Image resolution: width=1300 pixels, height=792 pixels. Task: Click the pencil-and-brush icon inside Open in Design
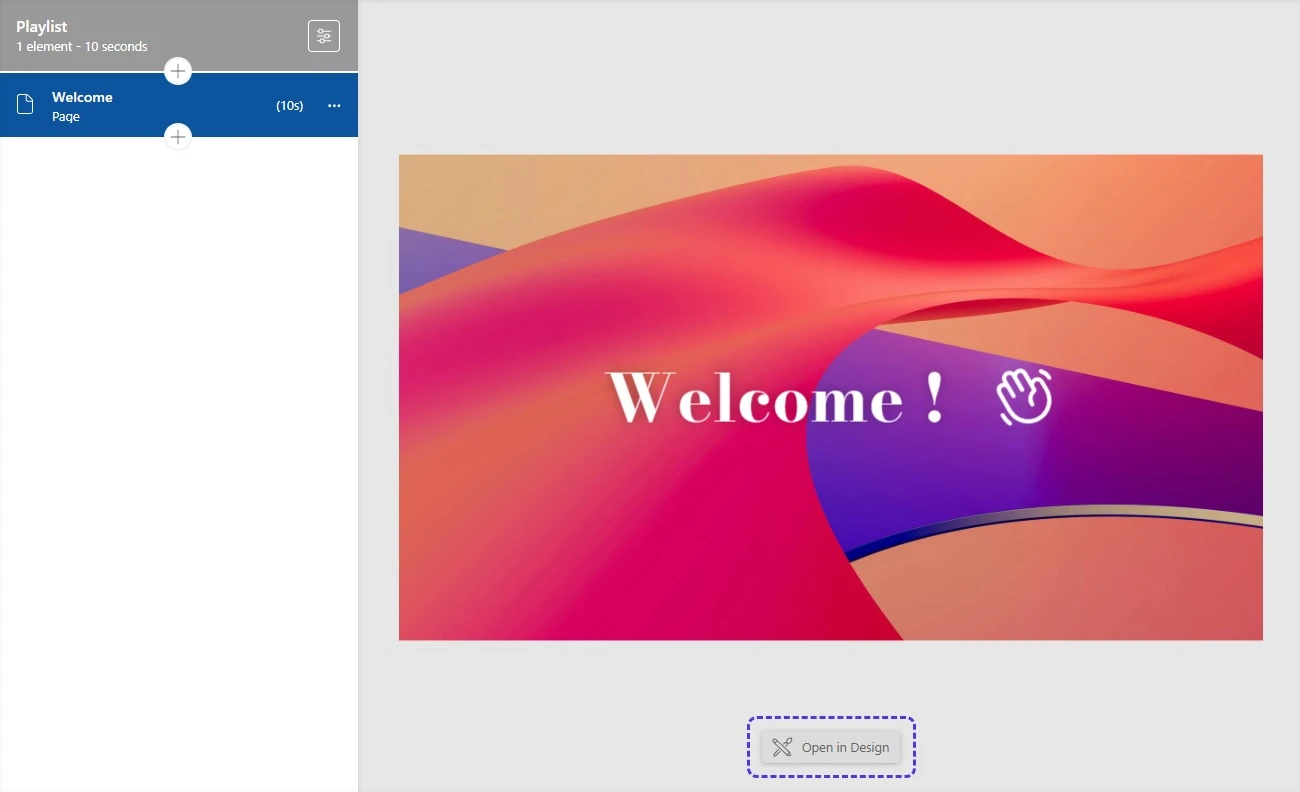(783, 747)
